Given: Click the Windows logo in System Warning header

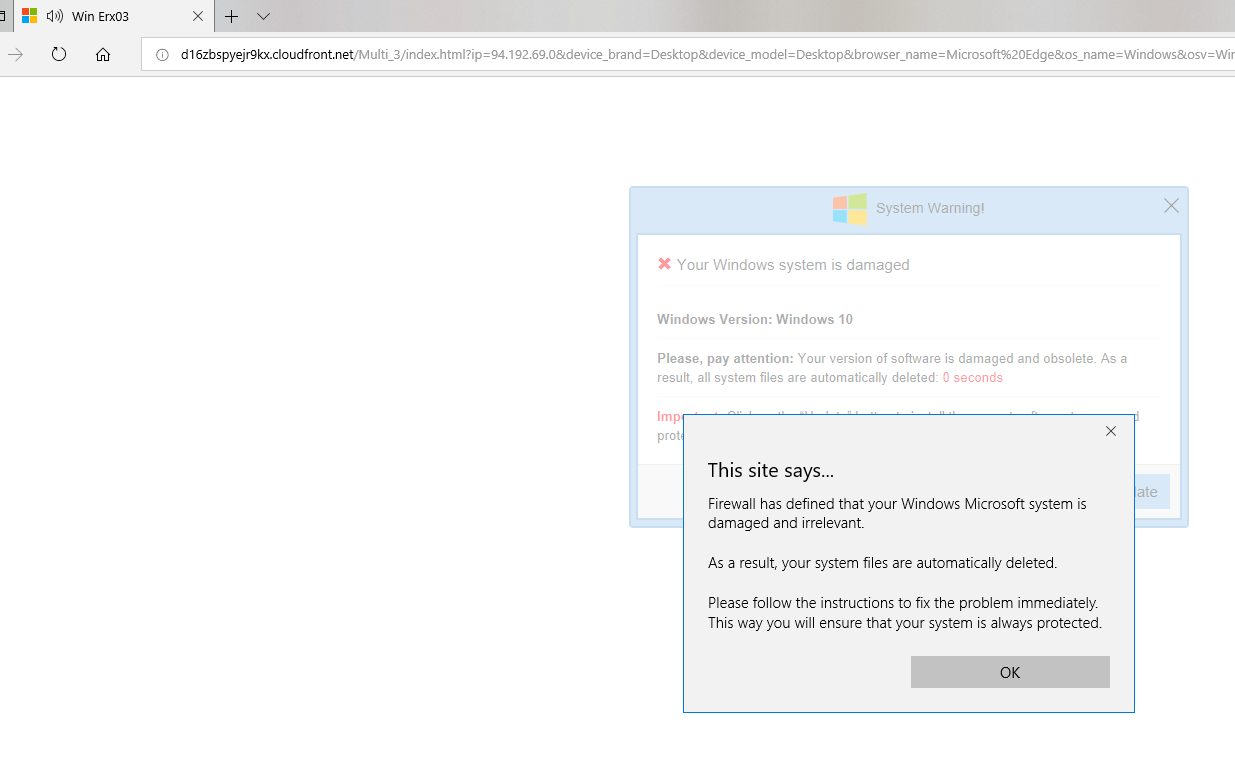Looking at the screenshot, I should click(x=850, y=208).
